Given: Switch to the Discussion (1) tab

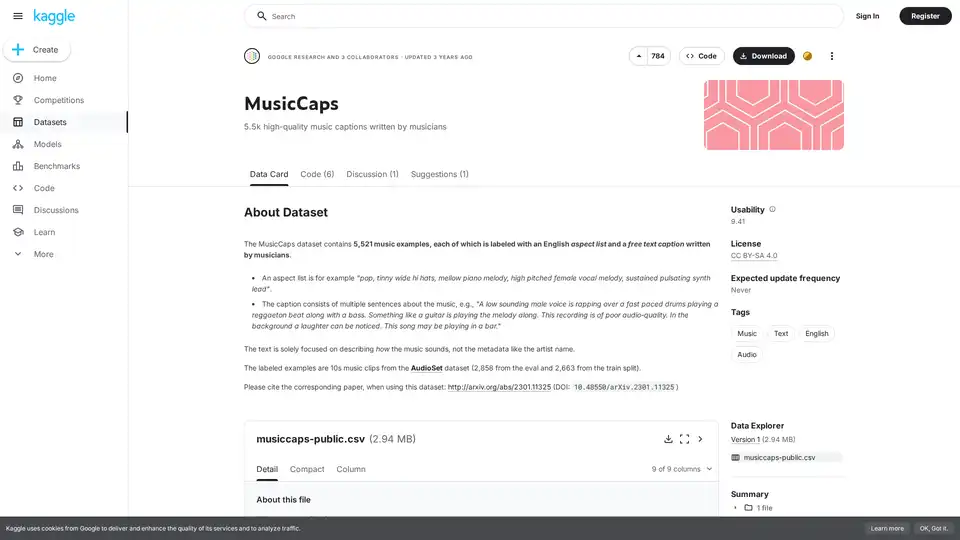Looking at the screenshot, I should point(372,174).
